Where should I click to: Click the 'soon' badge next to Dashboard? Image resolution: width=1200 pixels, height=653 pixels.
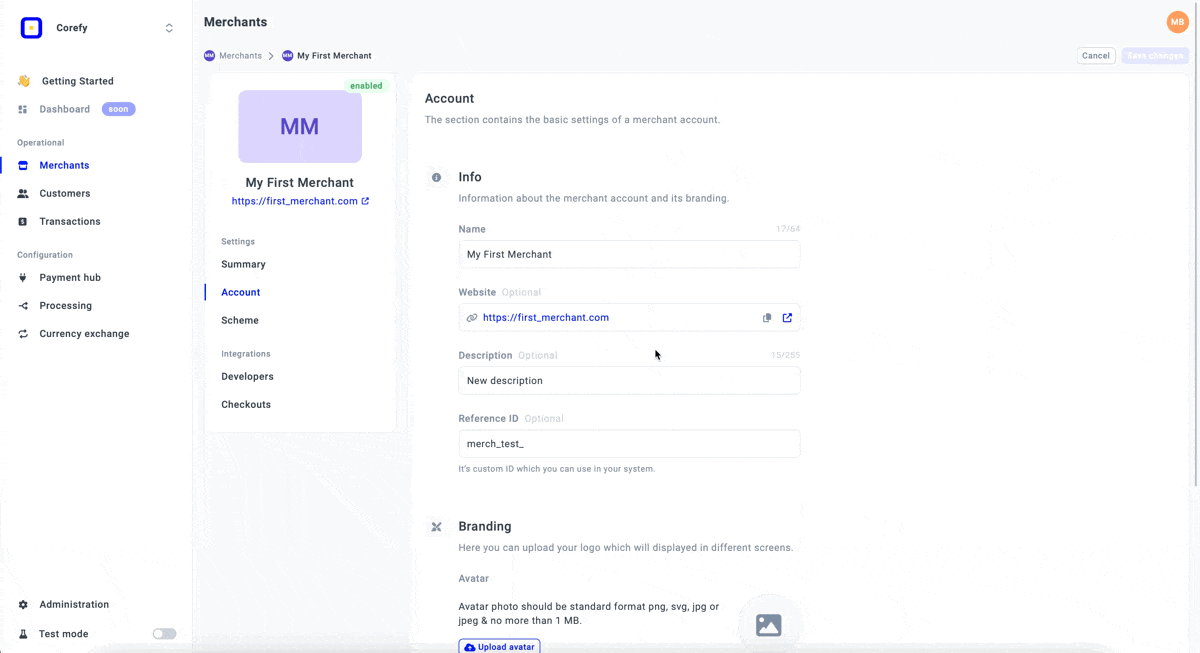coord(119,109)
